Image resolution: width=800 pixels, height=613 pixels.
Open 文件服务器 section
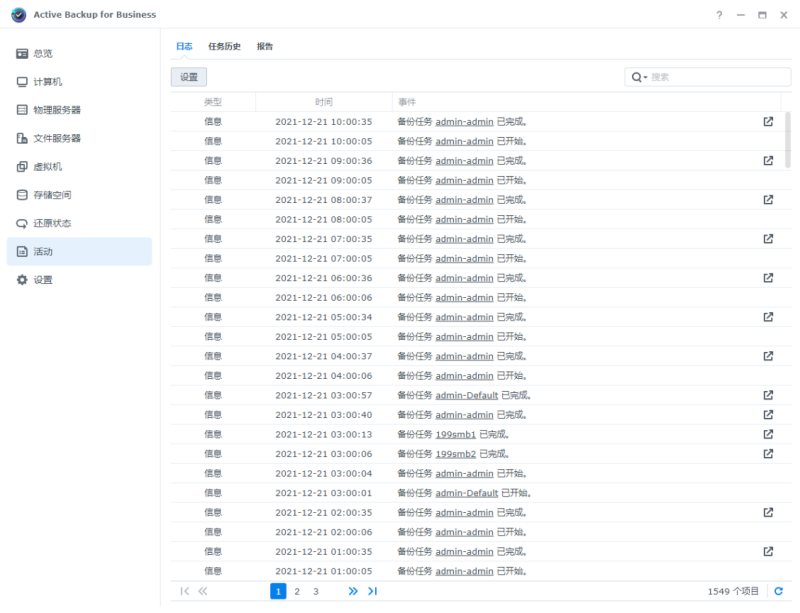(79, 138)
